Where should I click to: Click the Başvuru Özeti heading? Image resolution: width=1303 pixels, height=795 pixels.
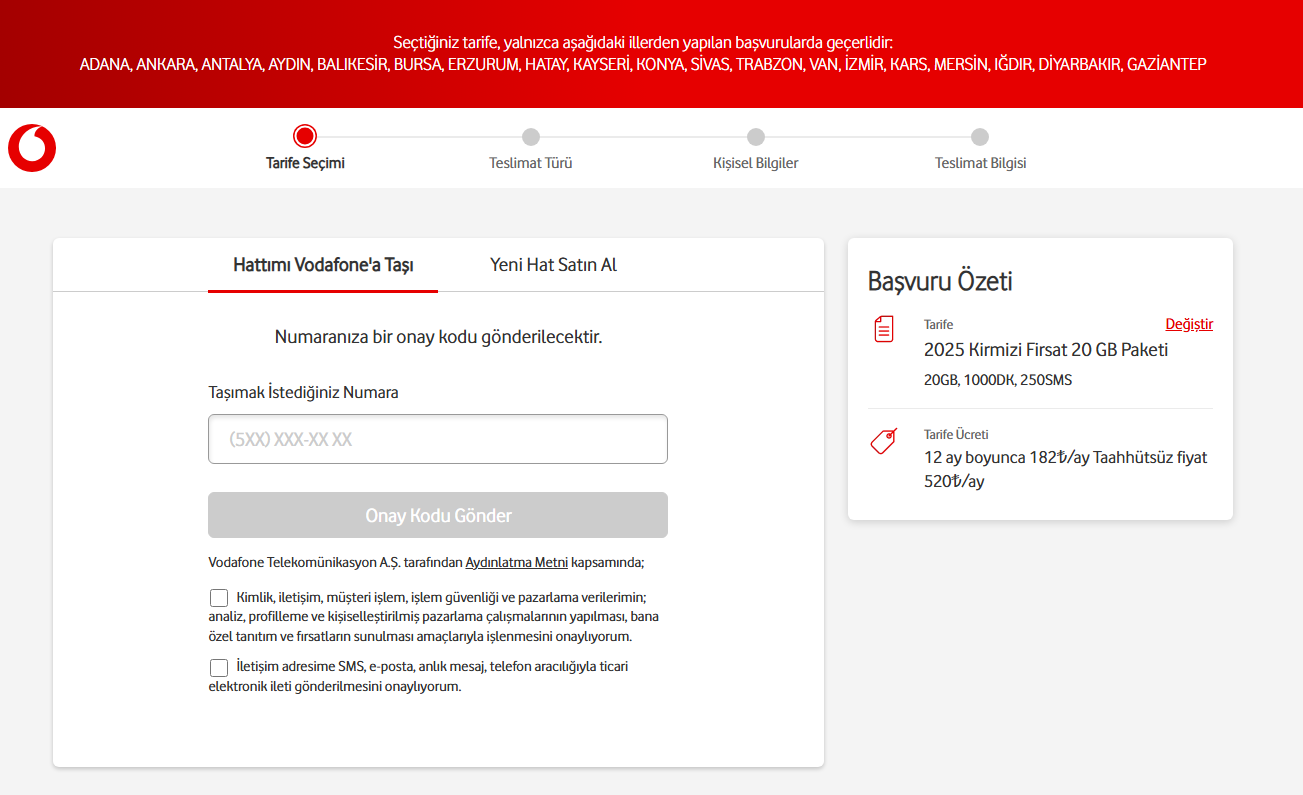coord(940,281)
